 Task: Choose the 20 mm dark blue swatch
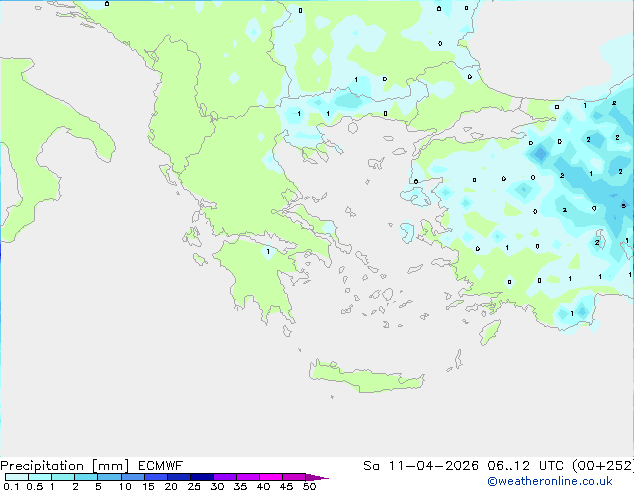pos(178,477)
